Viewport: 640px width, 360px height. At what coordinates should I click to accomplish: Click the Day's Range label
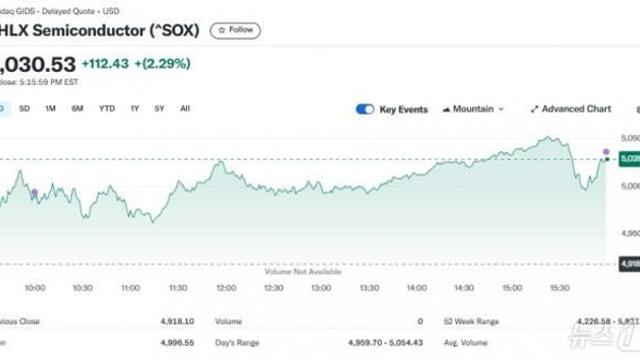pyautogui.click(x=237, y=343)
